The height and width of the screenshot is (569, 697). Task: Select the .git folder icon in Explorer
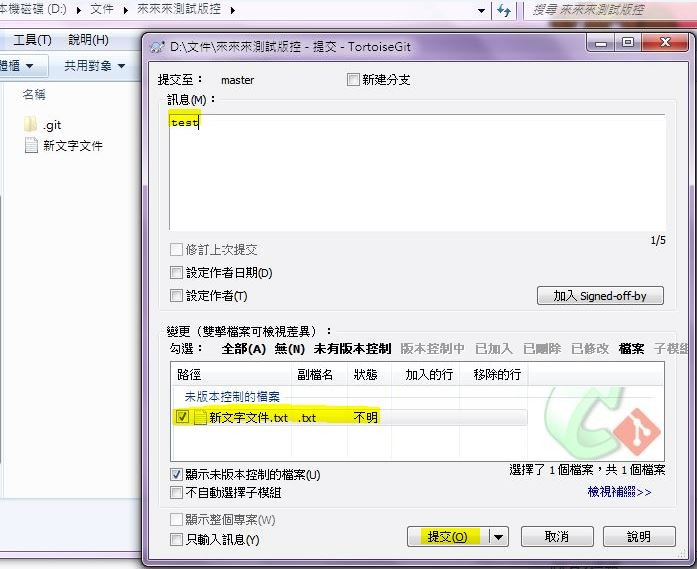[x=30, y=124]
